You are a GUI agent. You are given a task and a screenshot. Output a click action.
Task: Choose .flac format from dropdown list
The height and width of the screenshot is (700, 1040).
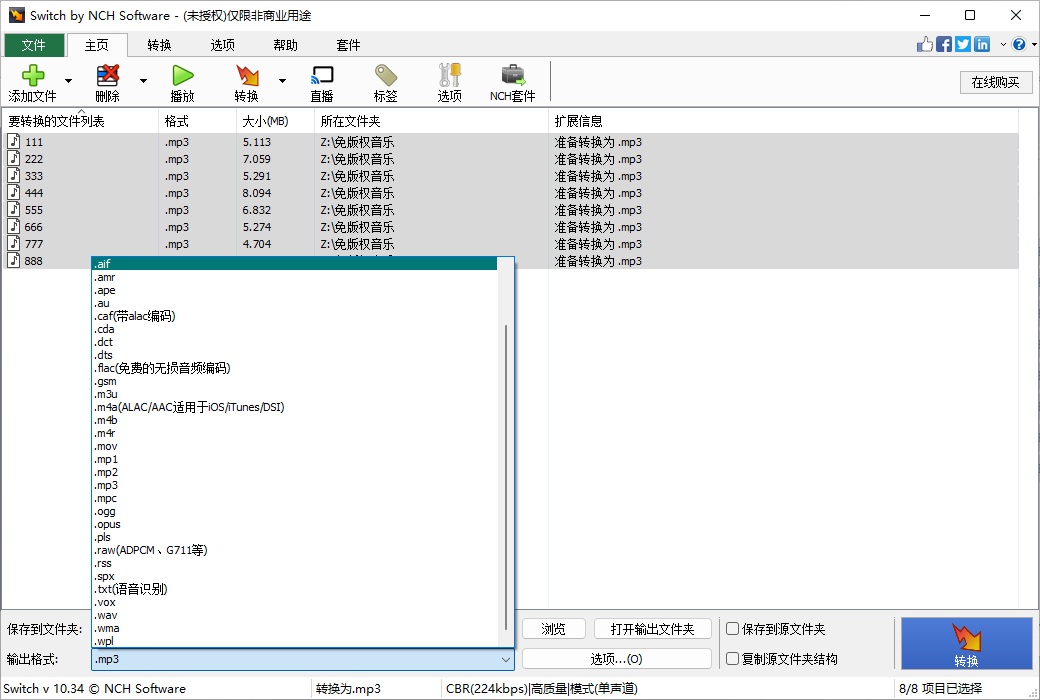pos(294,368)
